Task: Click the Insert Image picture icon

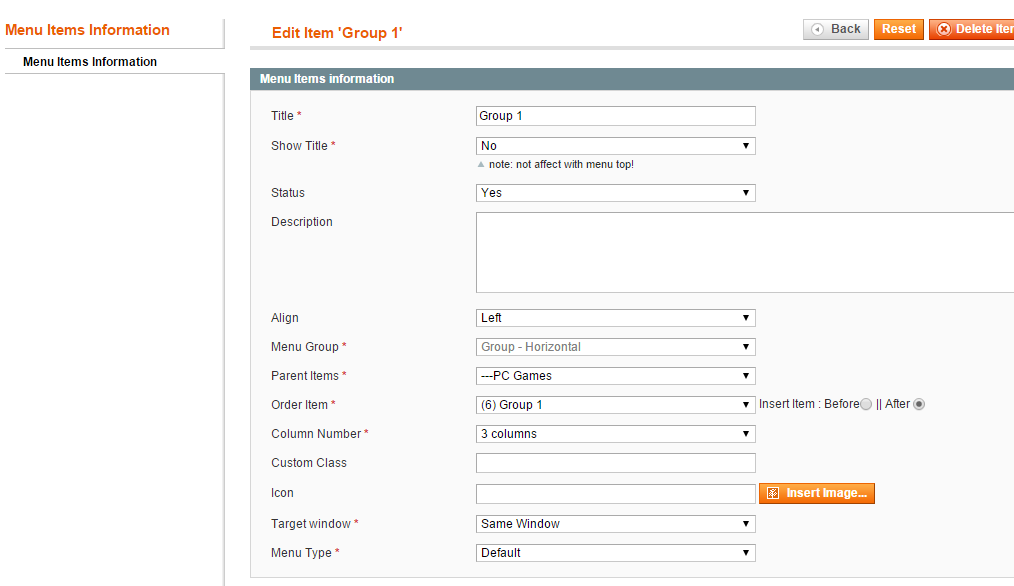Action: (x=773, y=494)
